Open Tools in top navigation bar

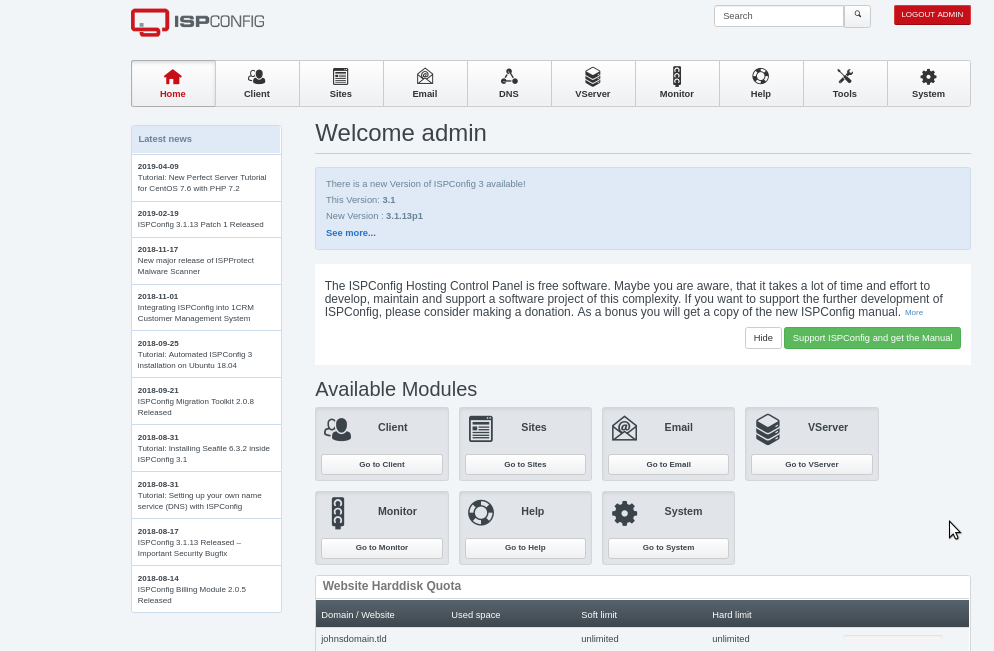tap(844, 84)
